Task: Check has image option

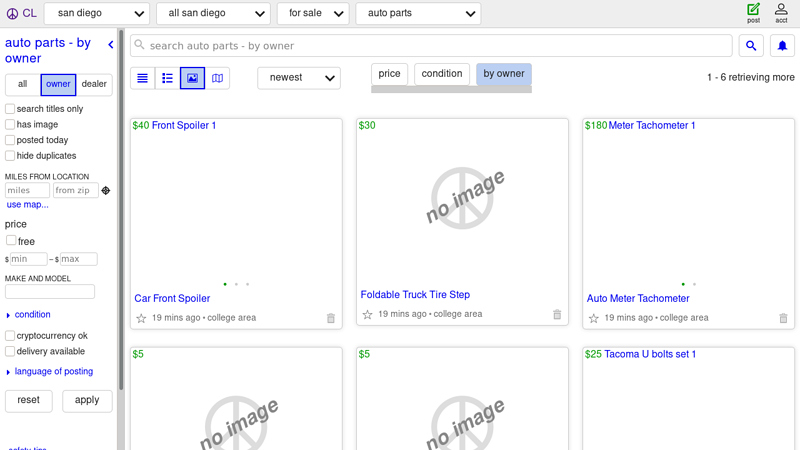Action: 10,124
